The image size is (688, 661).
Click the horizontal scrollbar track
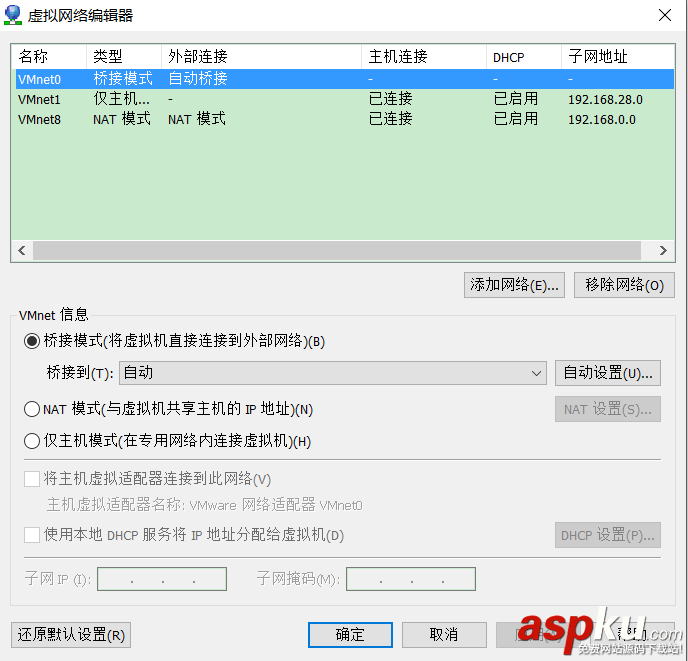pyautogui.click(x=337, y=251)
